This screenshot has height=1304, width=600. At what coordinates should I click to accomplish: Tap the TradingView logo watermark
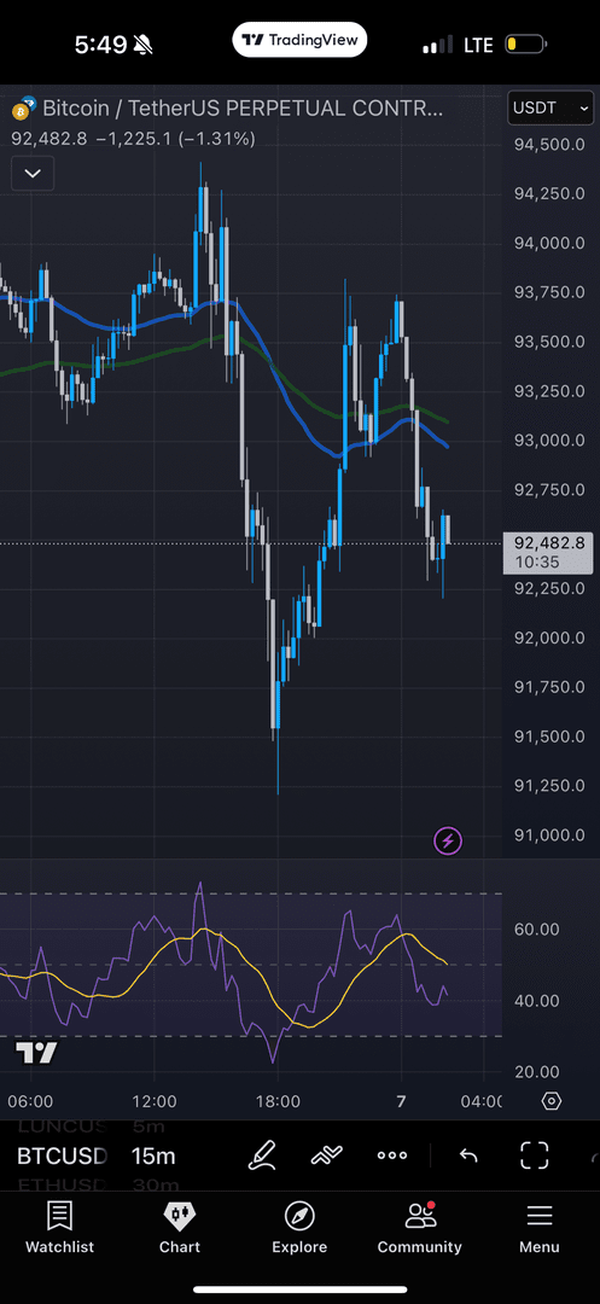36,1053
